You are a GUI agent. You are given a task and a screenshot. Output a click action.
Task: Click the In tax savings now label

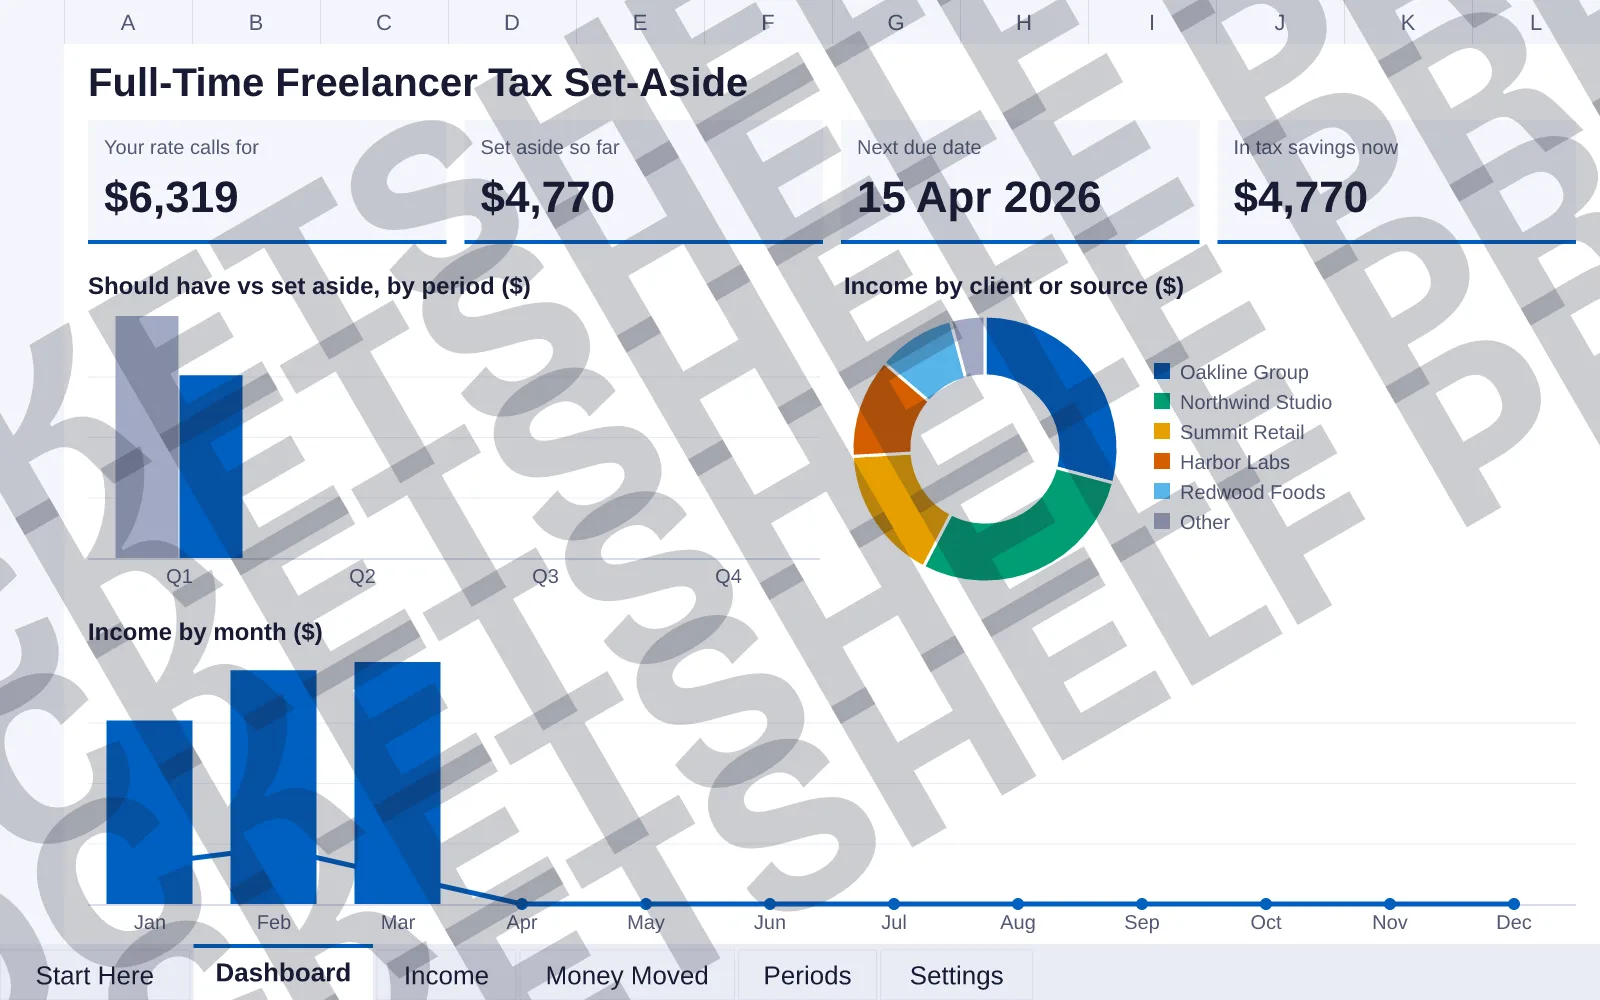[x=1315, y=147]
